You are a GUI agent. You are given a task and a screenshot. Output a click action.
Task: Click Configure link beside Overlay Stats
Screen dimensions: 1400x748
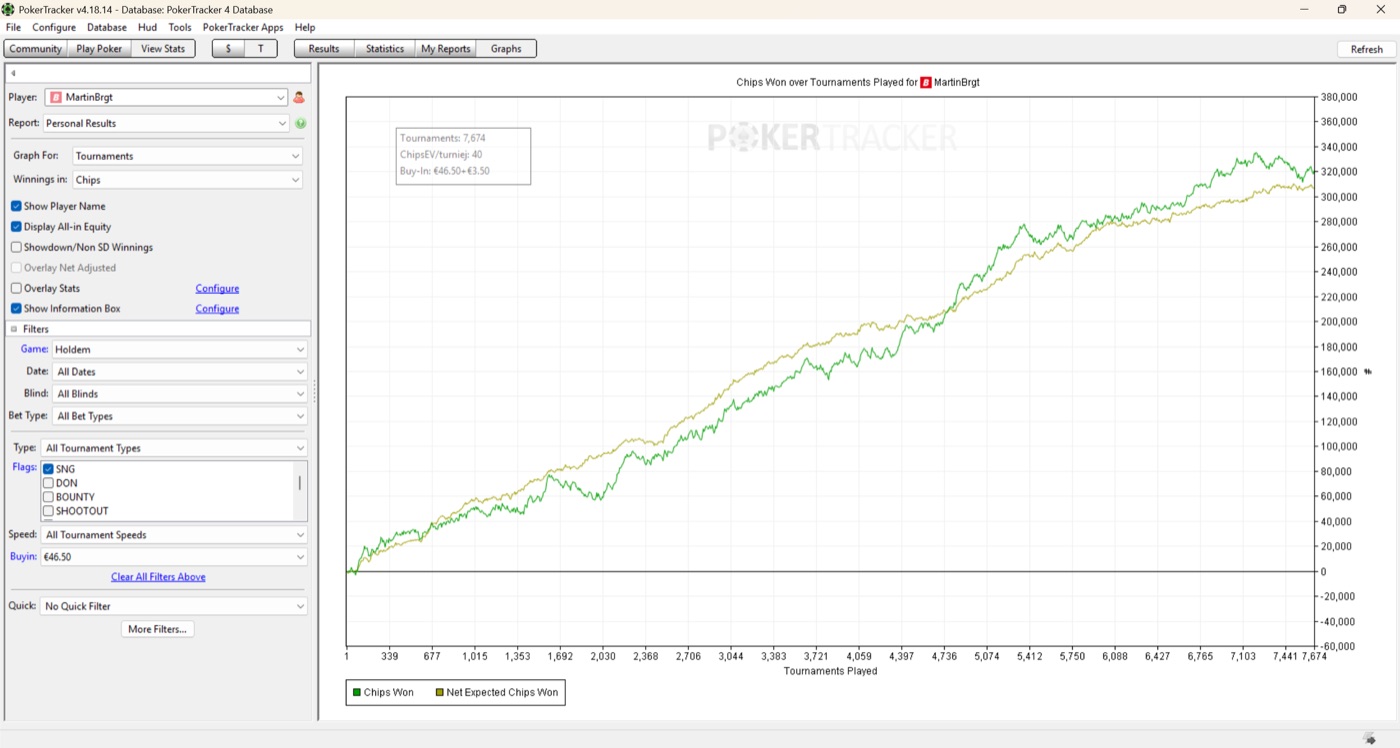tap(217, 289)
